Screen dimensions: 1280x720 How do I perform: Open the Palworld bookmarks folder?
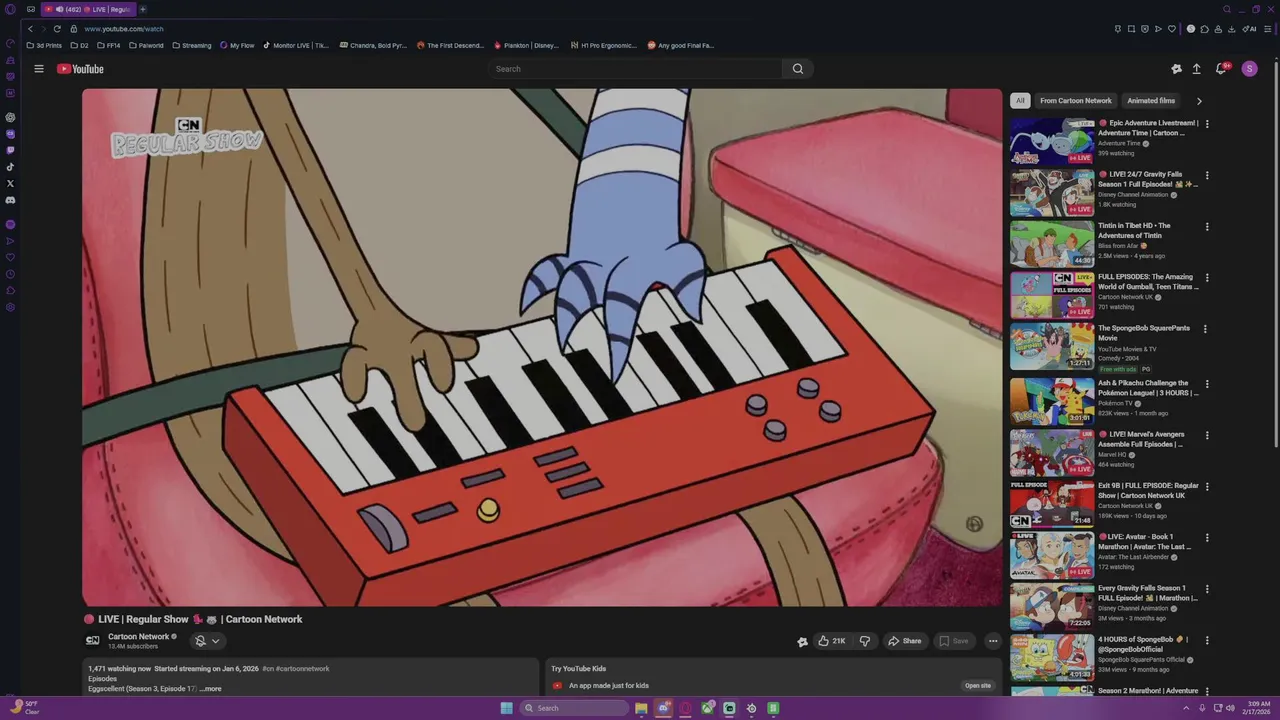(145, 45)
